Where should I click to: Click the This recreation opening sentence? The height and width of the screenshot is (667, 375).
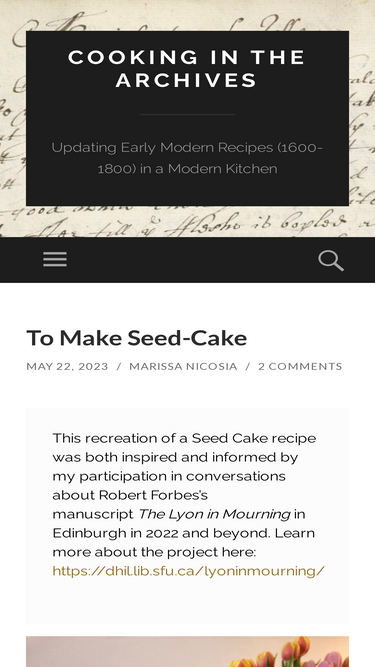pos(184,438)
